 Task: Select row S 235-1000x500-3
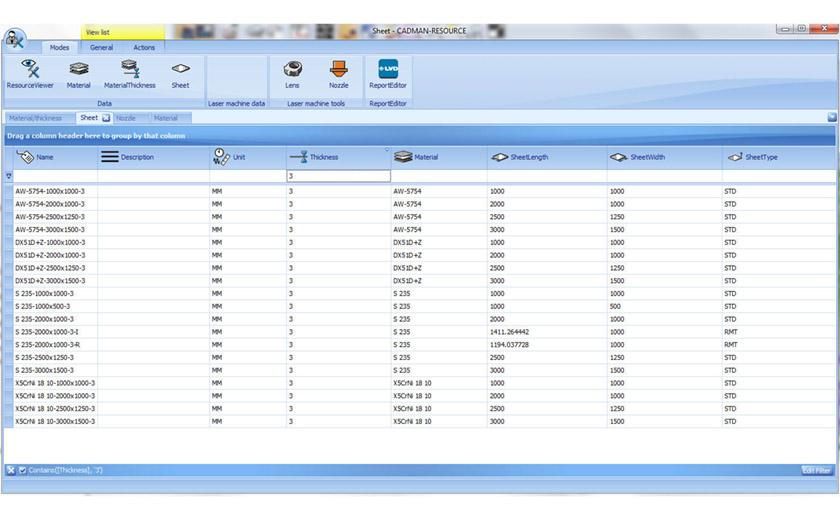click(420, 306)
